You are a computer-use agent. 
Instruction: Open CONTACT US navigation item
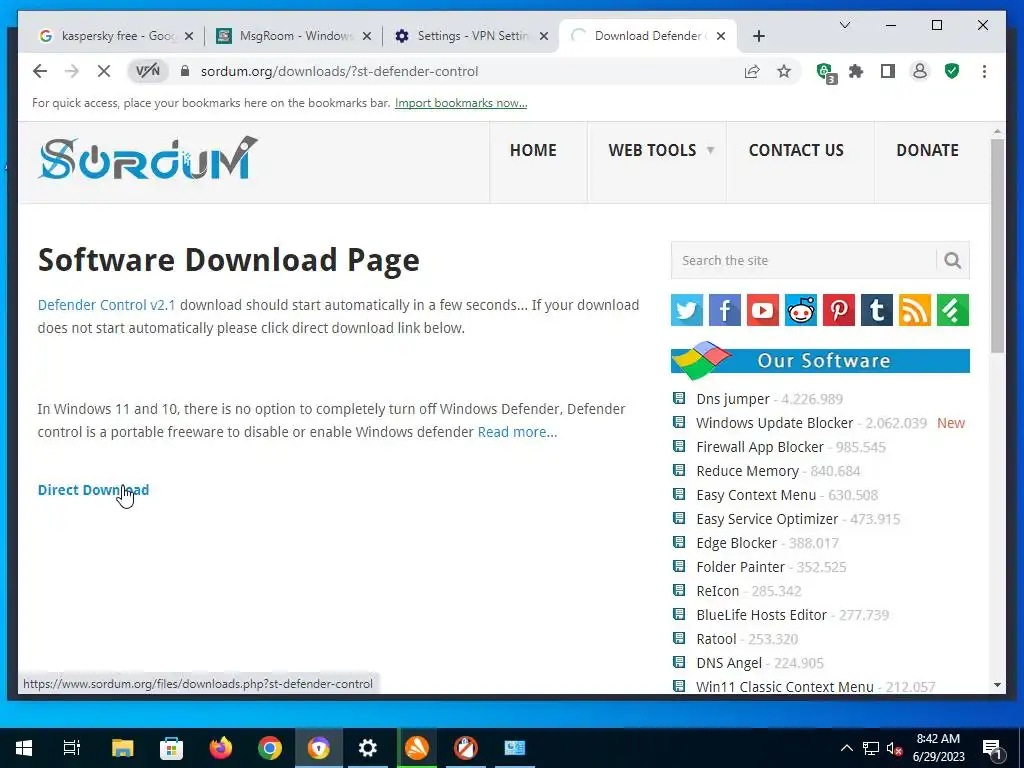tap(796, 150)
